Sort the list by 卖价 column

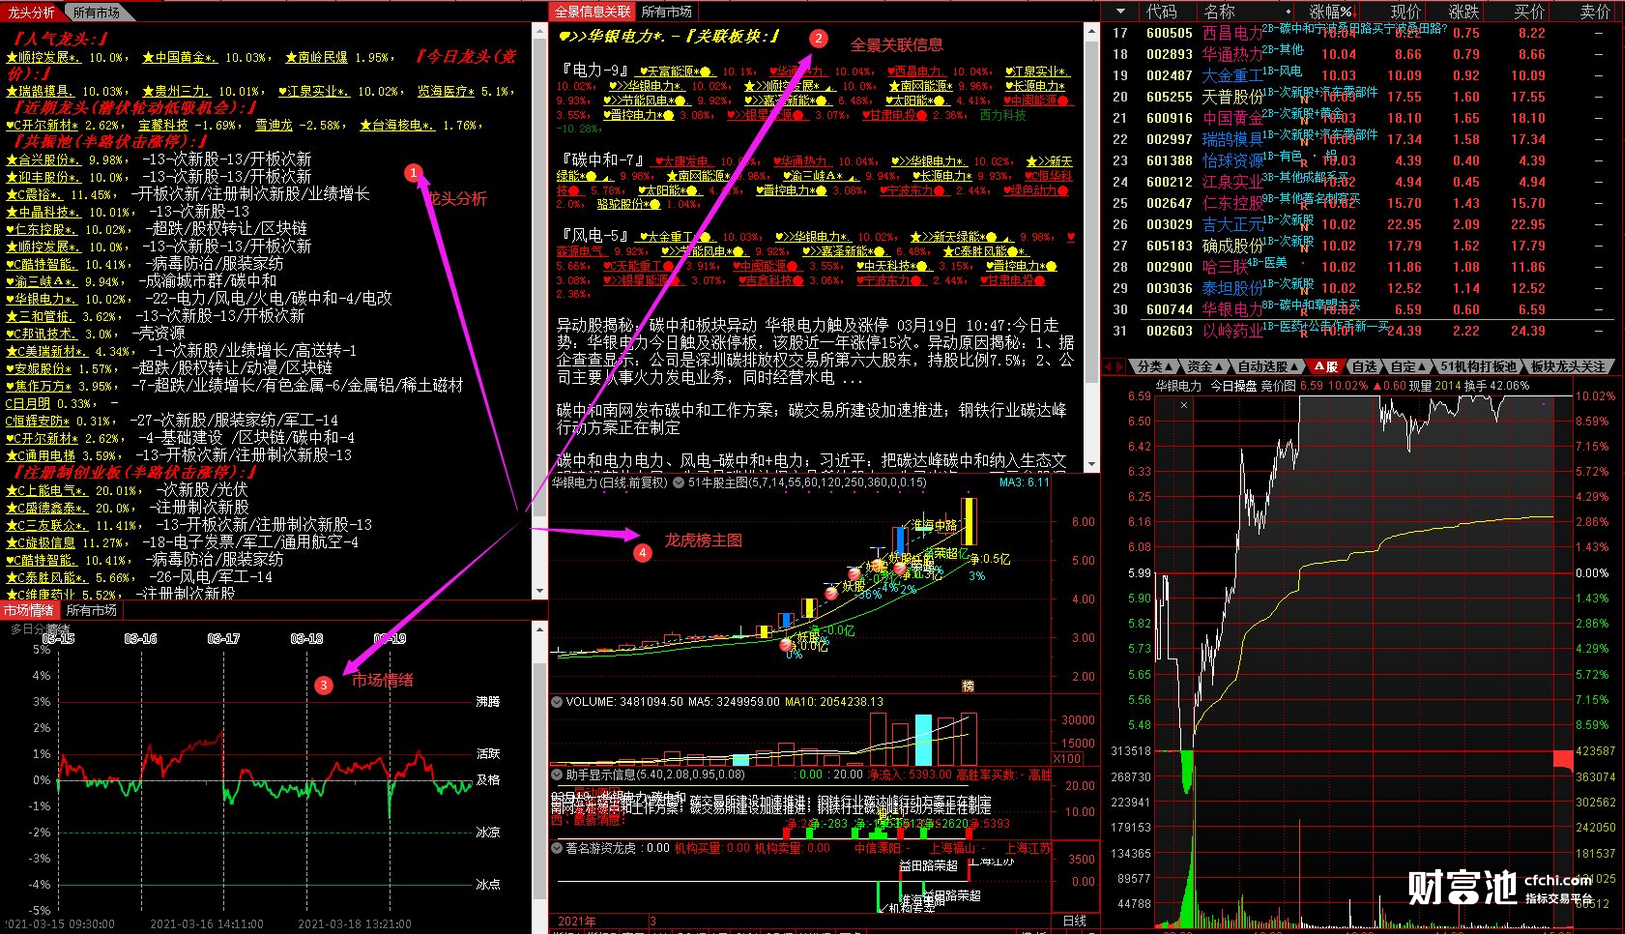pos(1595,11)
